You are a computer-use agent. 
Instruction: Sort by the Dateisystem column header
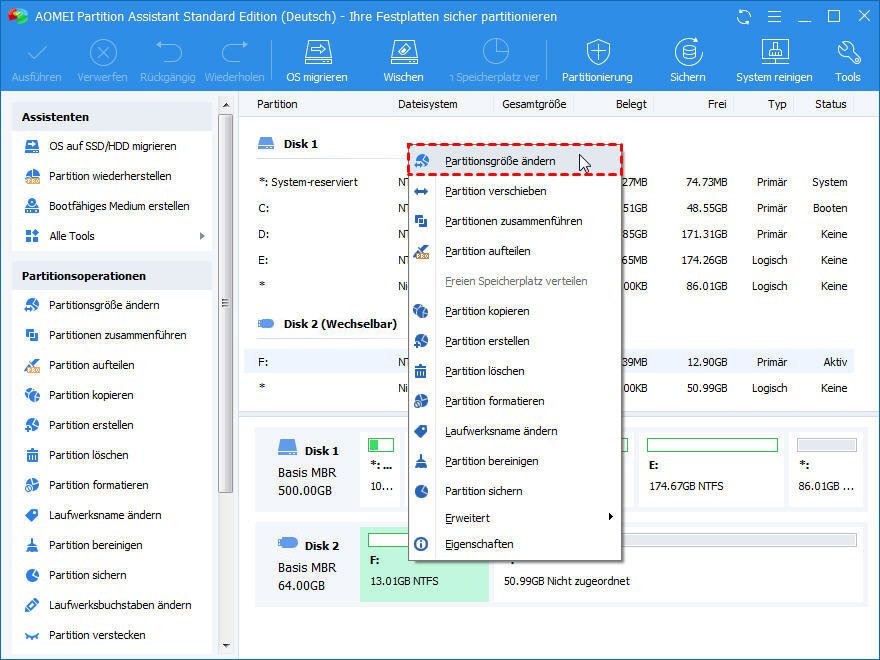click(428, 104)
